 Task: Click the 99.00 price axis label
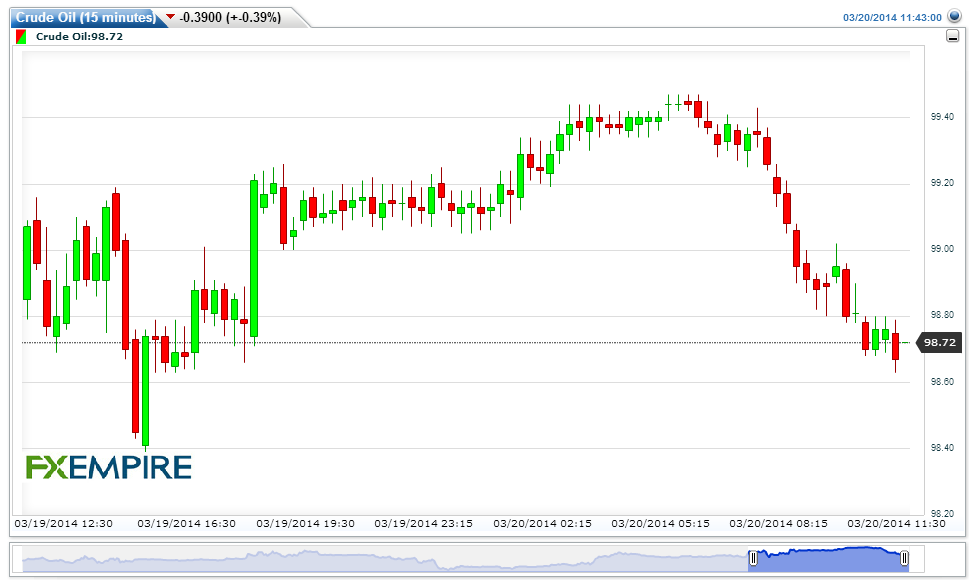(942, 249)
